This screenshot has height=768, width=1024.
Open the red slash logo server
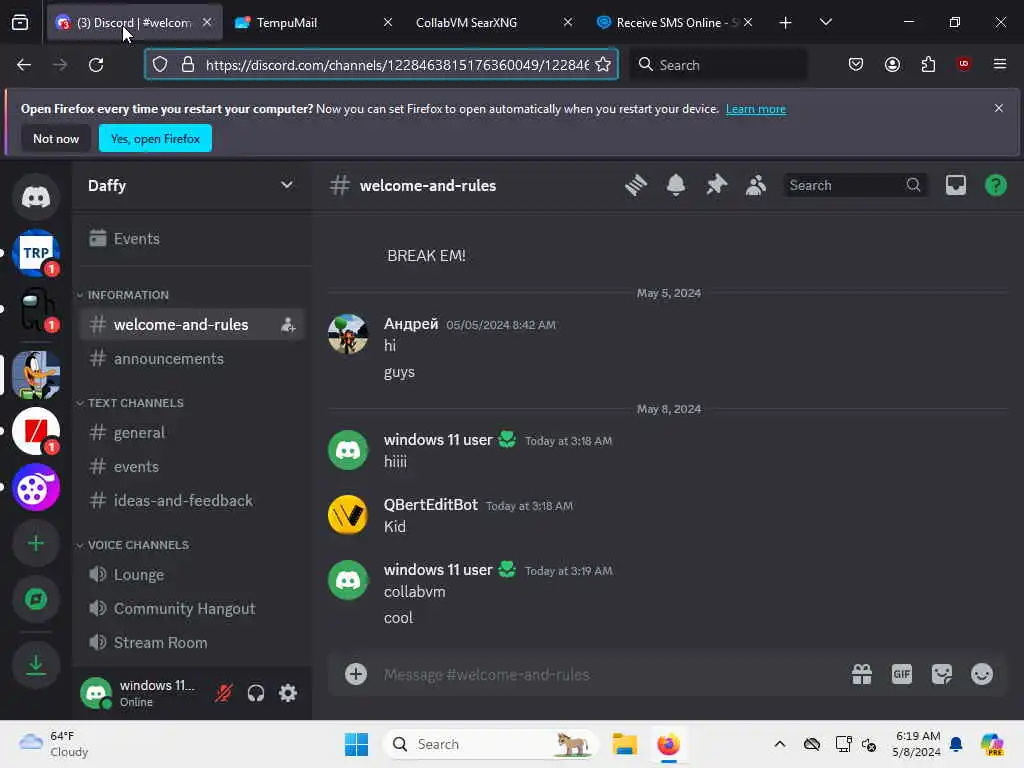click(x=36, y=431)
